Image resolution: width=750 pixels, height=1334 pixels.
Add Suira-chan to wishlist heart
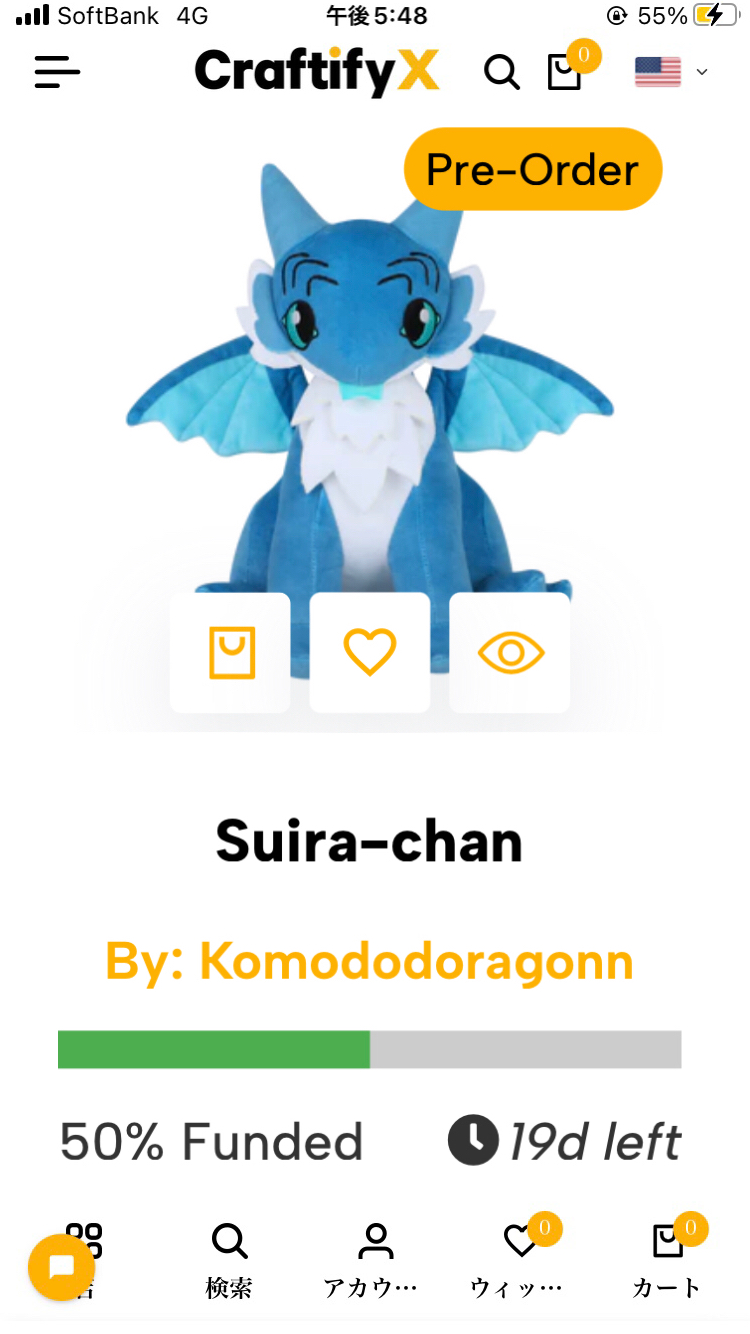tap(370, 653)
